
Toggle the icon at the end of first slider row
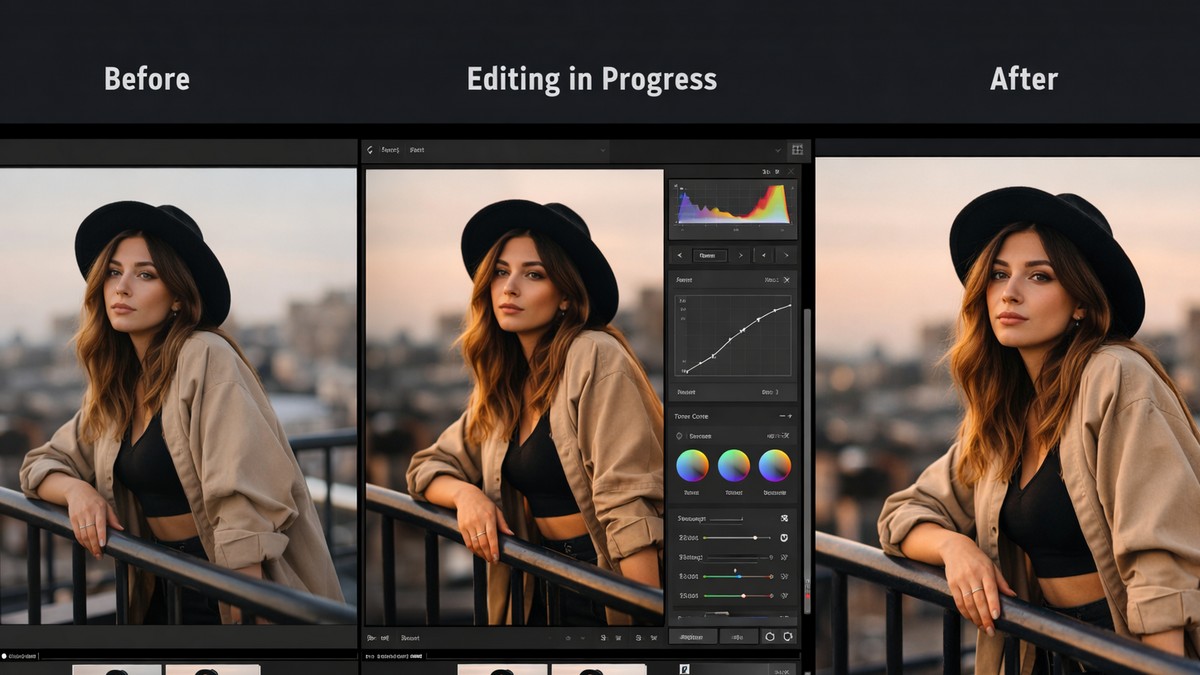pyautogui.click(x=784, y=518)
